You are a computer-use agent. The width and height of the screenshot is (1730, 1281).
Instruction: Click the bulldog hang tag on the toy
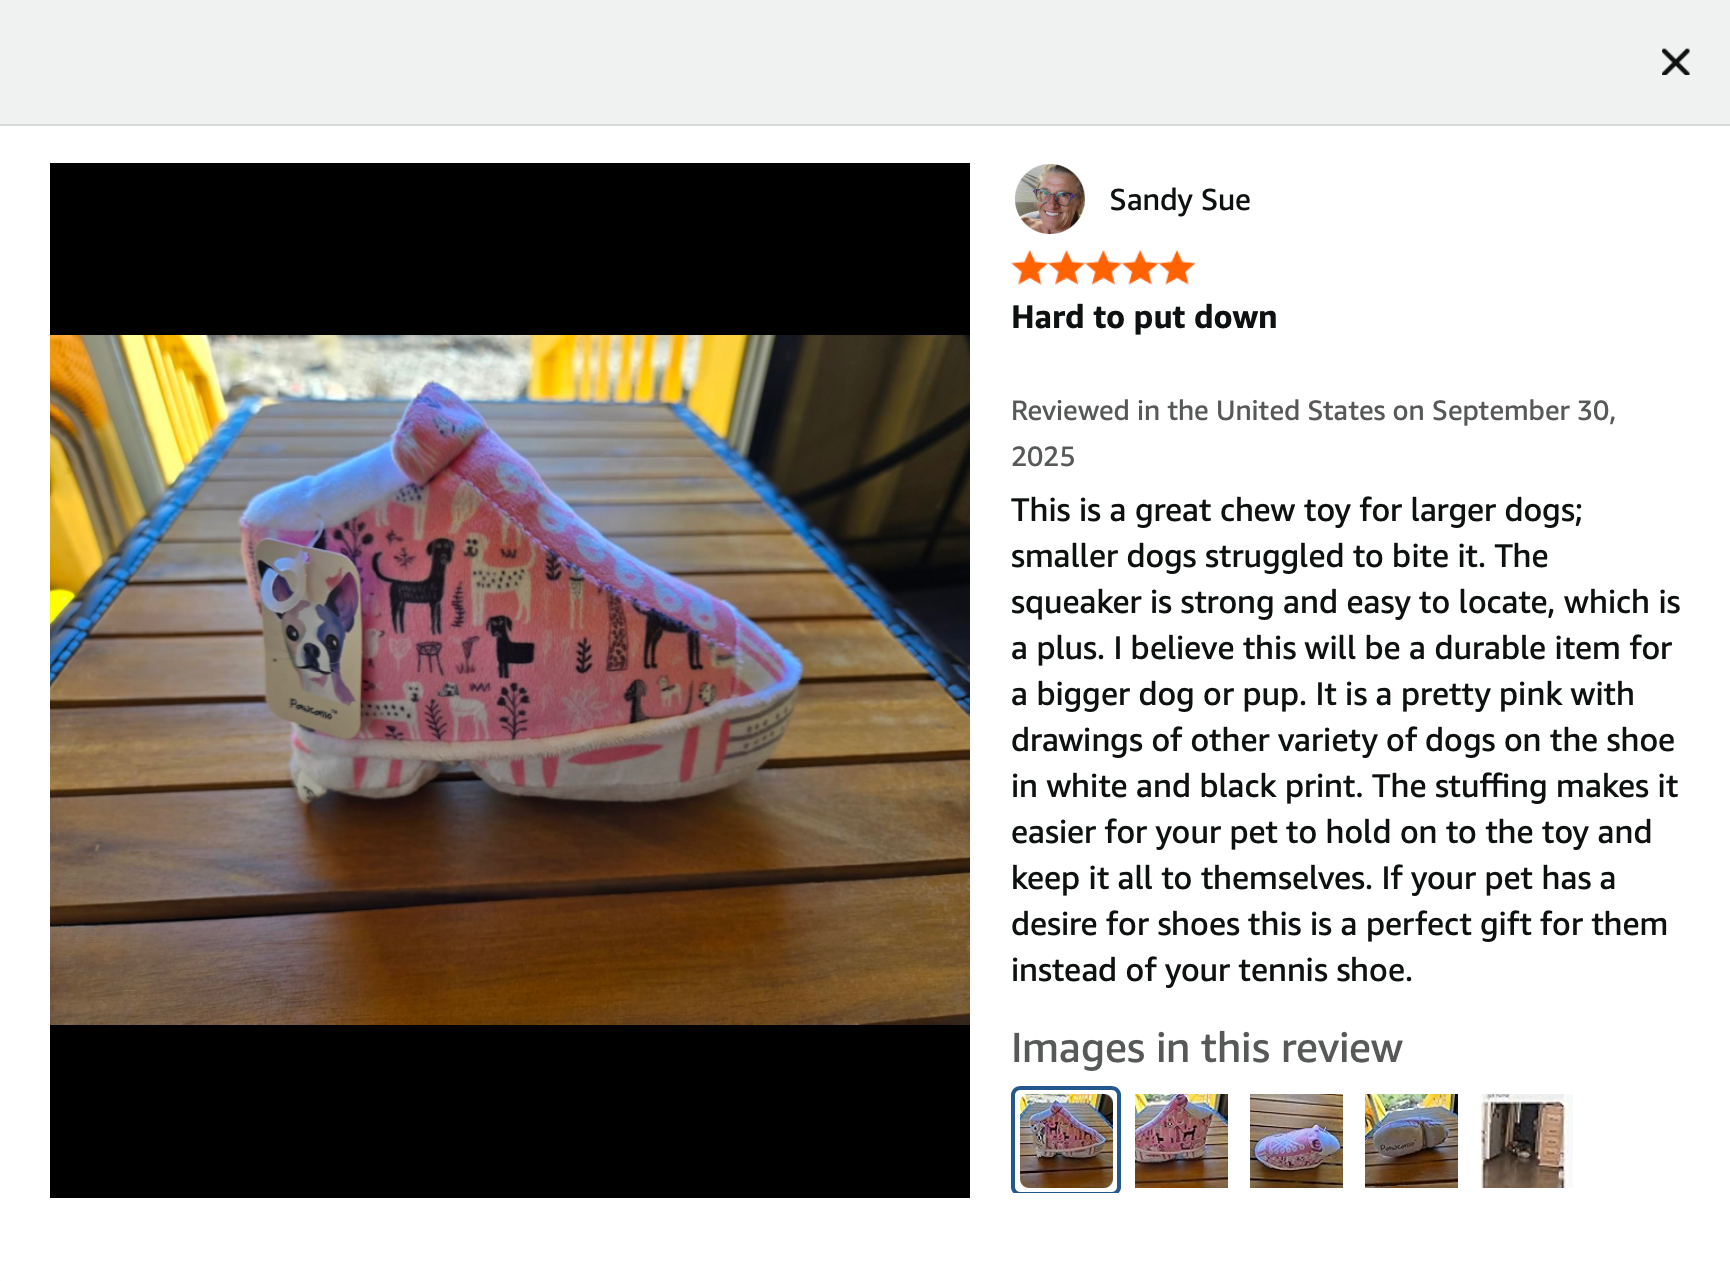pos(308,637)
